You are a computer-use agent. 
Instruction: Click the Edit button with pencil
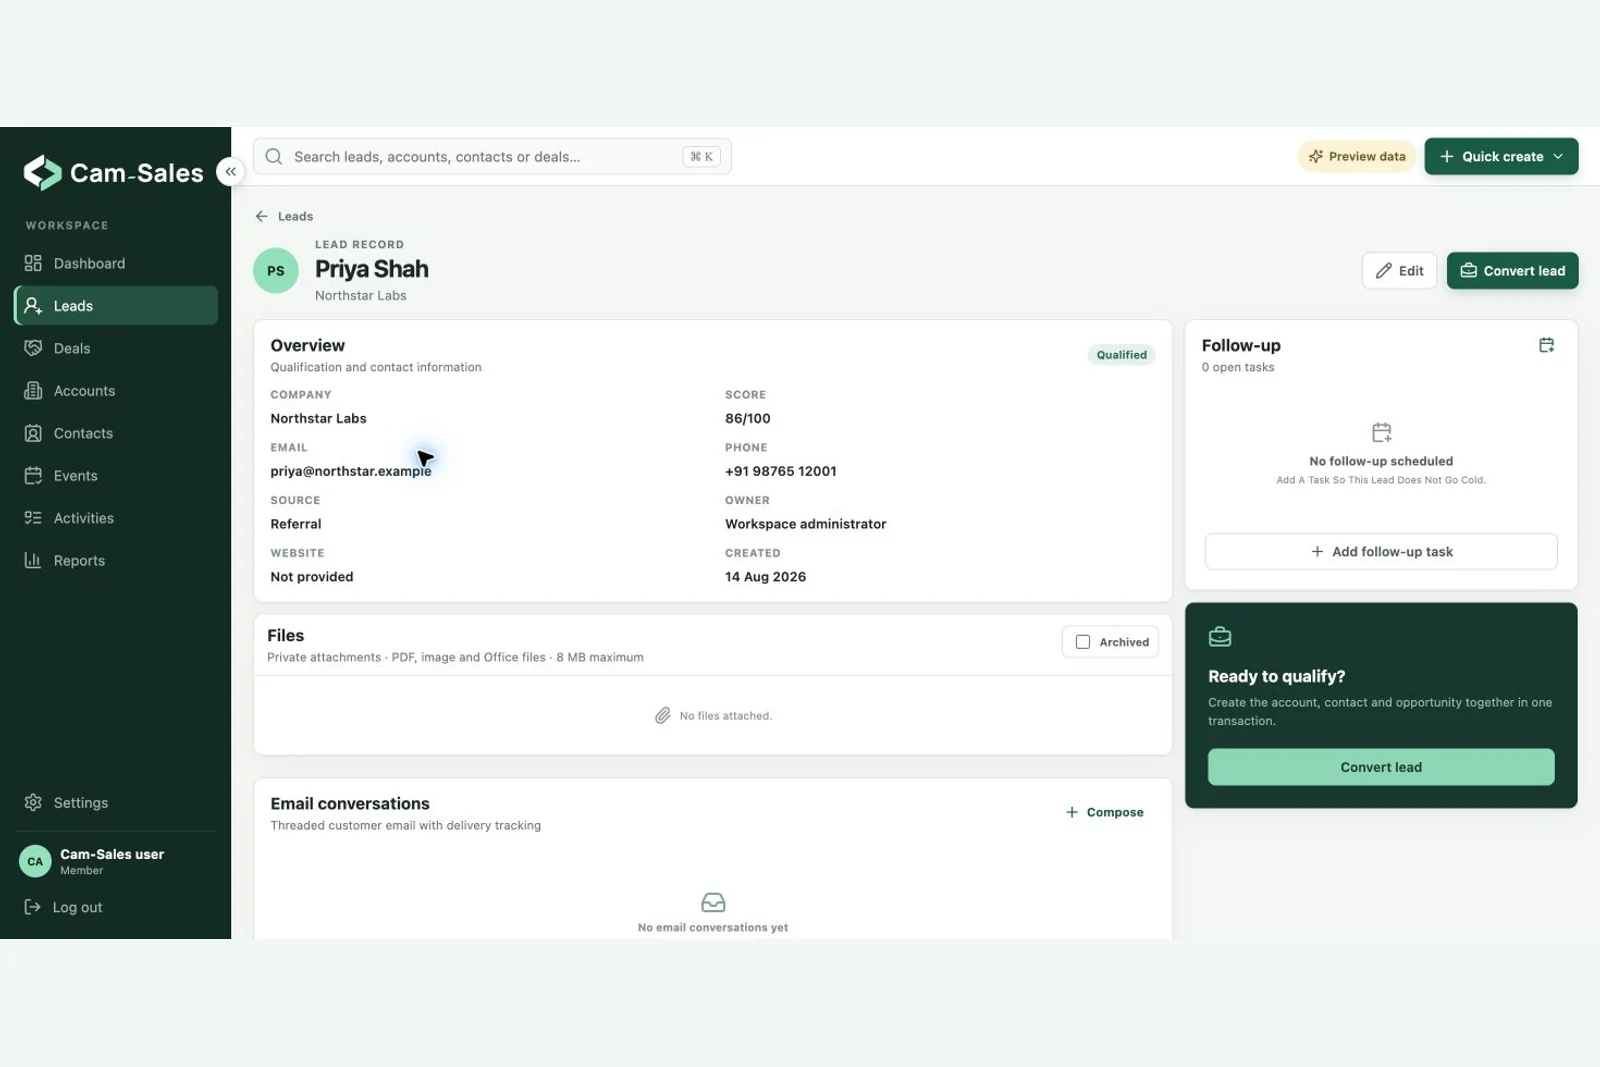[x=1399, y=271]
